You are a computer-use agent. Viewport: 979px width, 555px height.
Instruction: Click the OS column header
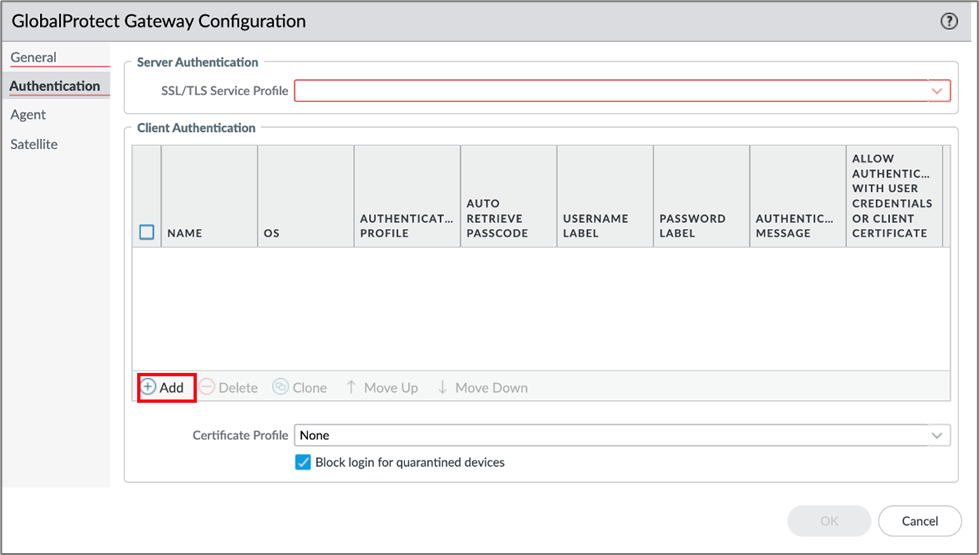click(x=272, y=233)
